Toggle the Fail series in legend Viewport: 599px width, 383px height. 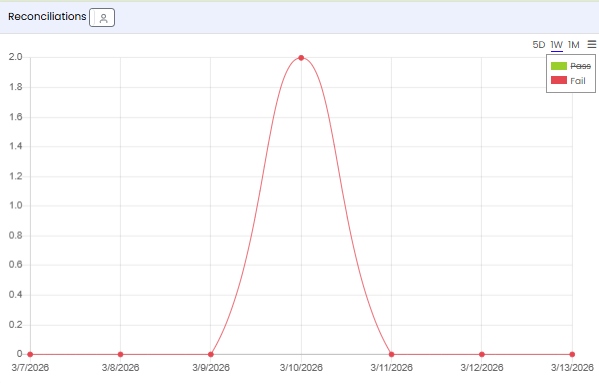578,81
